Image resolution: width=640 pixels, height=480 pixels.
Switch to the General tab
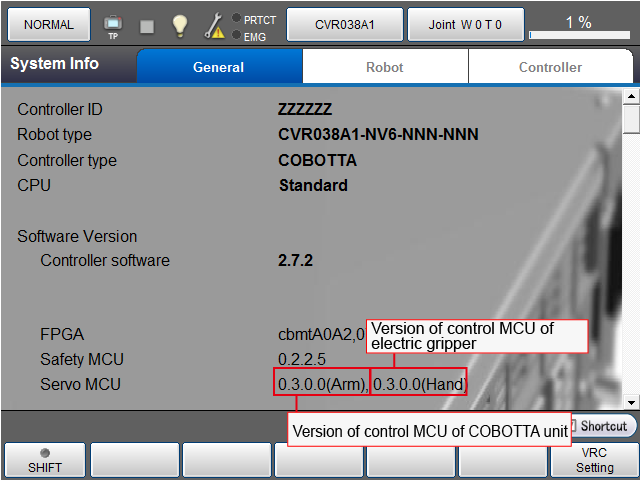pos(219,67)
